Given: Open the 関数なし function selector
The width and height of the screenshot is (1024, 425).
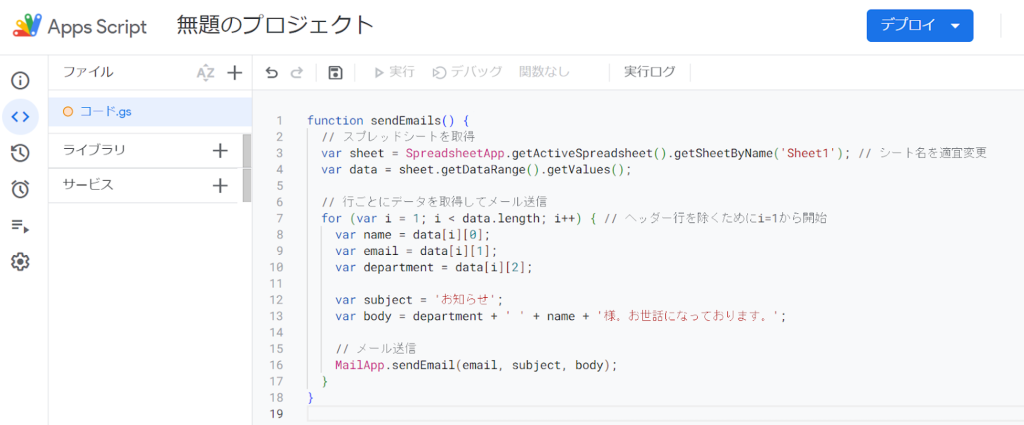Looking at the screenshot, I should coord(545,72).
